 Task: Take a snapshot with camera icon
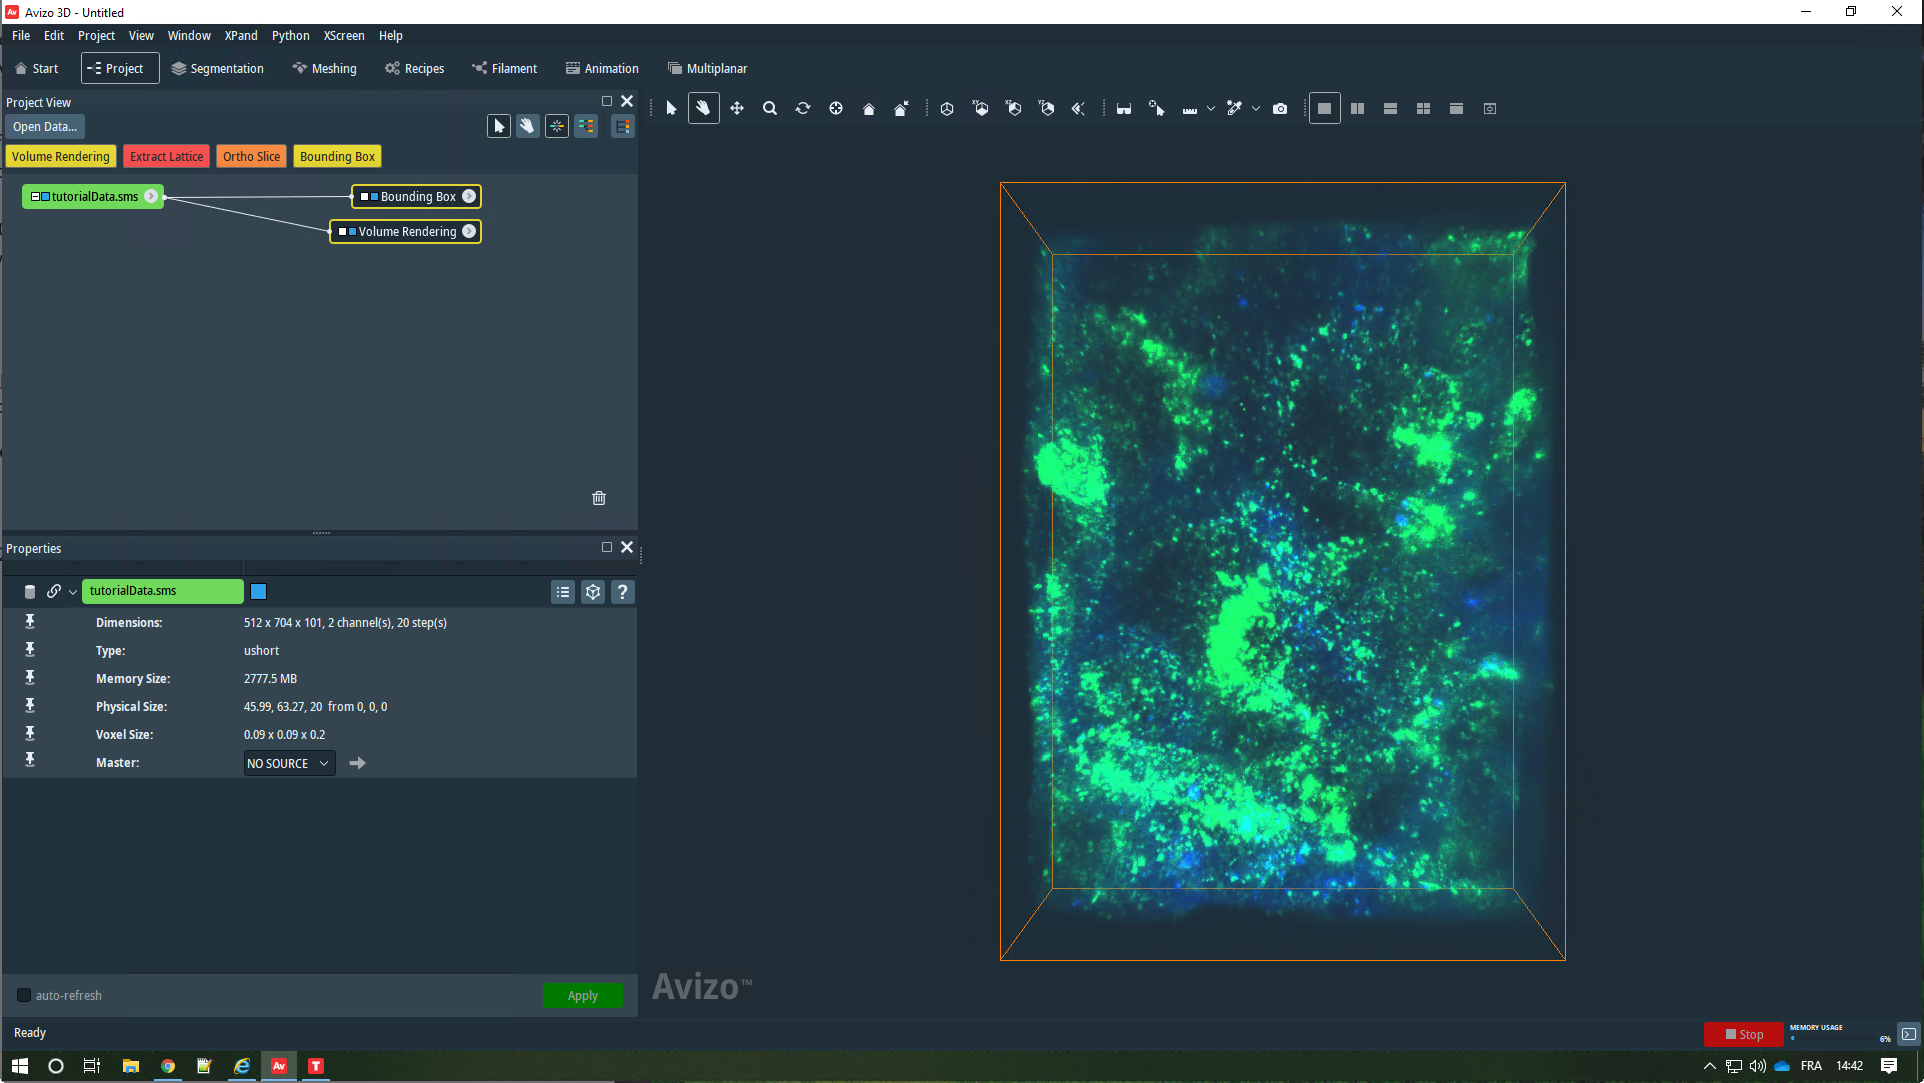1280,108
